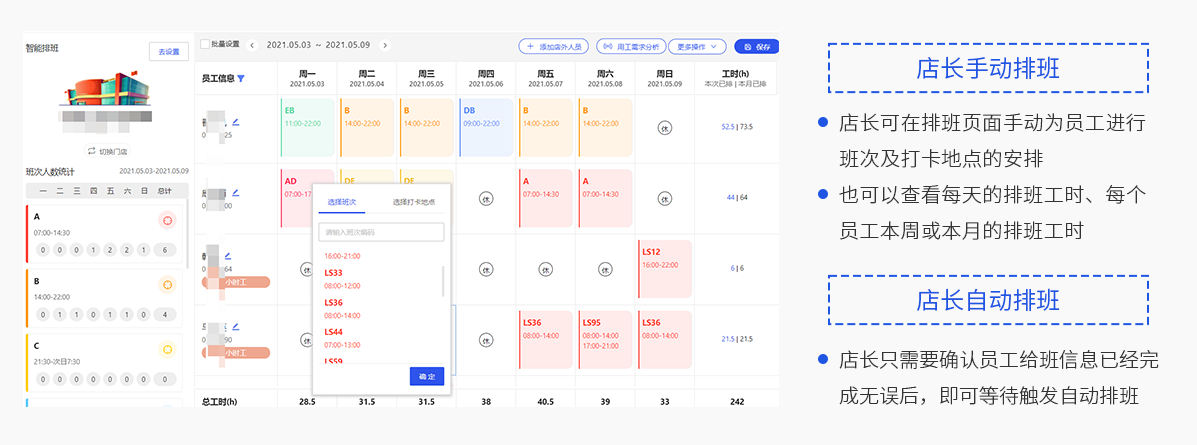Image resolution: width=1197 pixels, height=445 pixels.
Task: Click the 添加店外人员 button
Action: (x=553, y=46)
